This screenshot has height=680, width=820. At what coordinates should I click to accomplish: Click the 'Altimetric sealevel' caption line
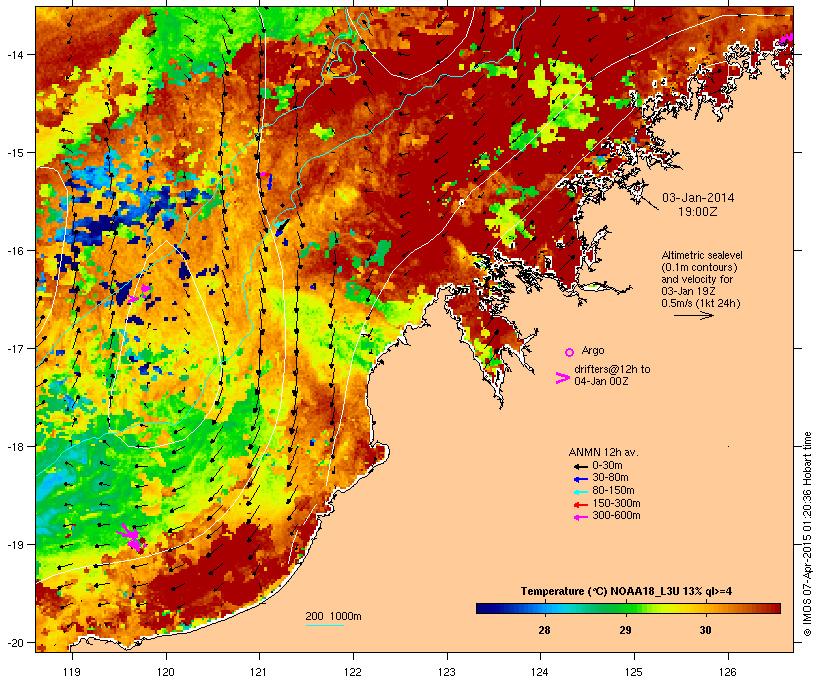[702, 255]
